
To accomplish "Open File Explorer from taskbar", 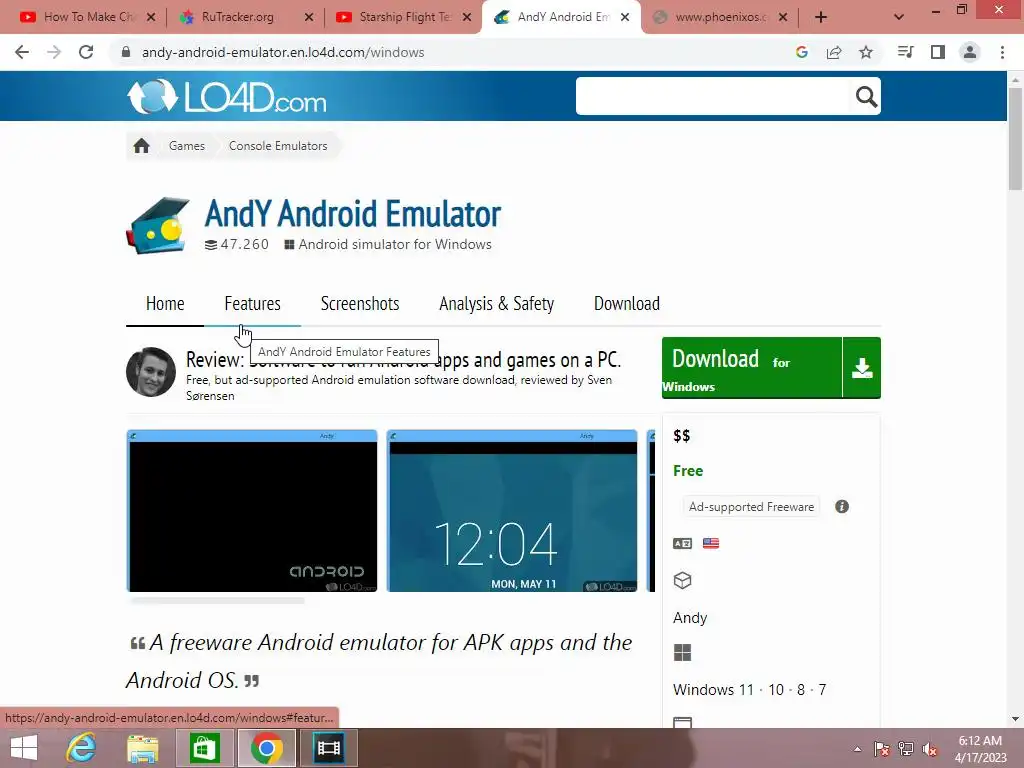I will [x=142, y=748].
